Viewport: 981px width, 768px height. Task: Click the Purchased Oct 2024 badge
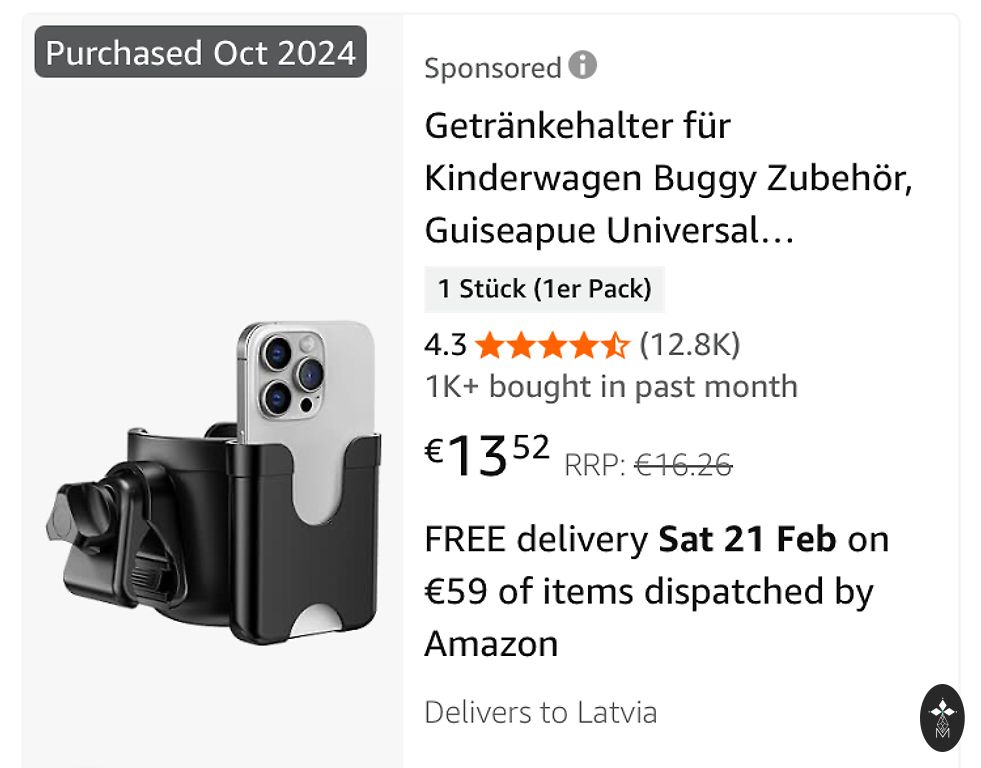[201, 52]
